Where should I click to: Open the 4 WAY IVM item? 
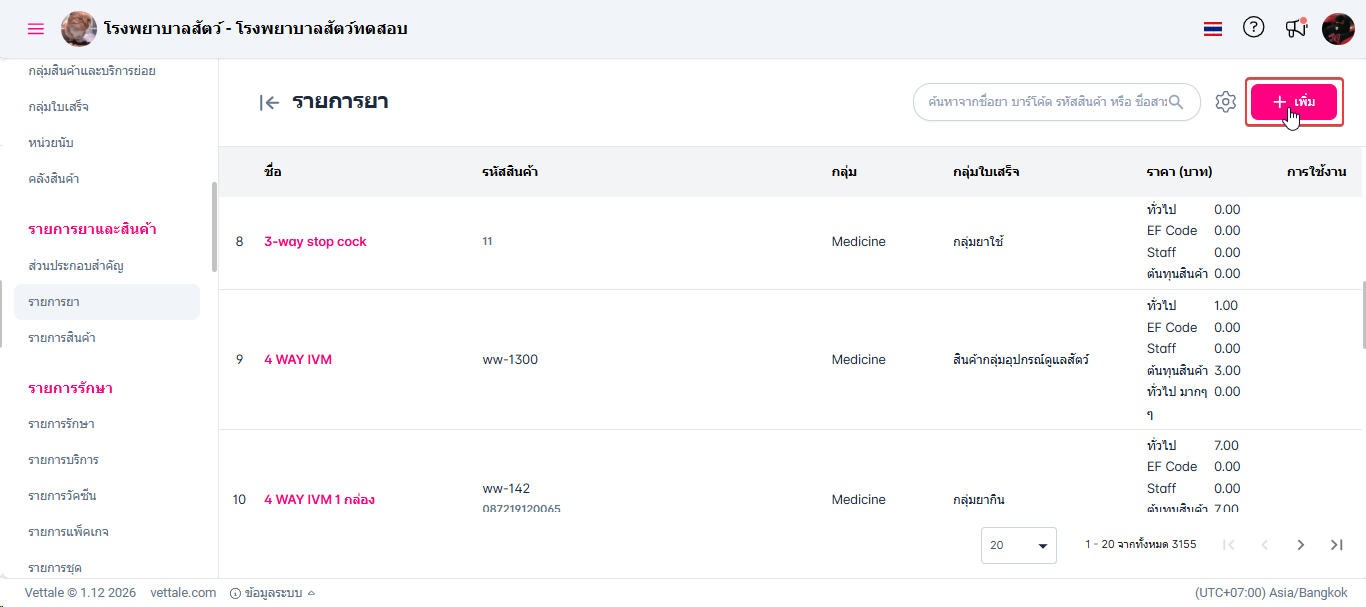tap(298, 359)
